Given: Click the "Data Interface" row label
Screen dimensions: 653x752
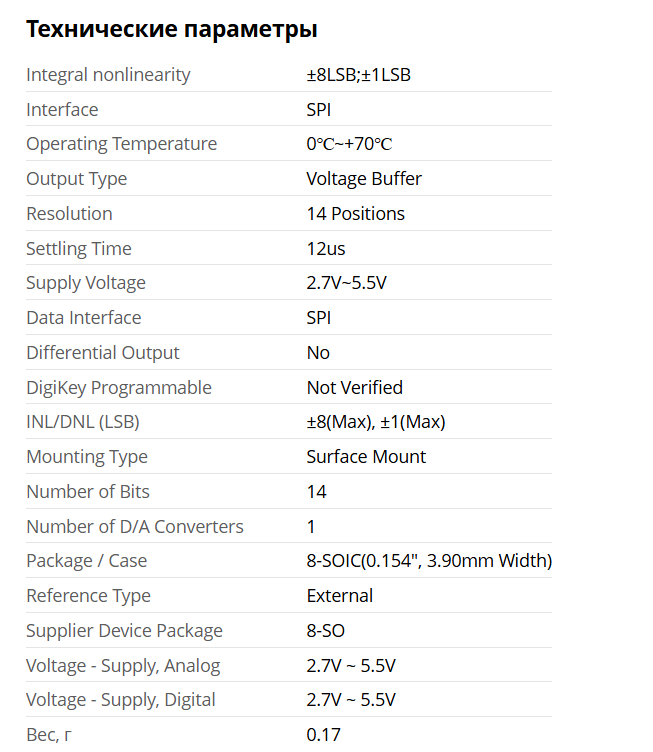Looking at the screenshot, I should [x=84, y=318].
